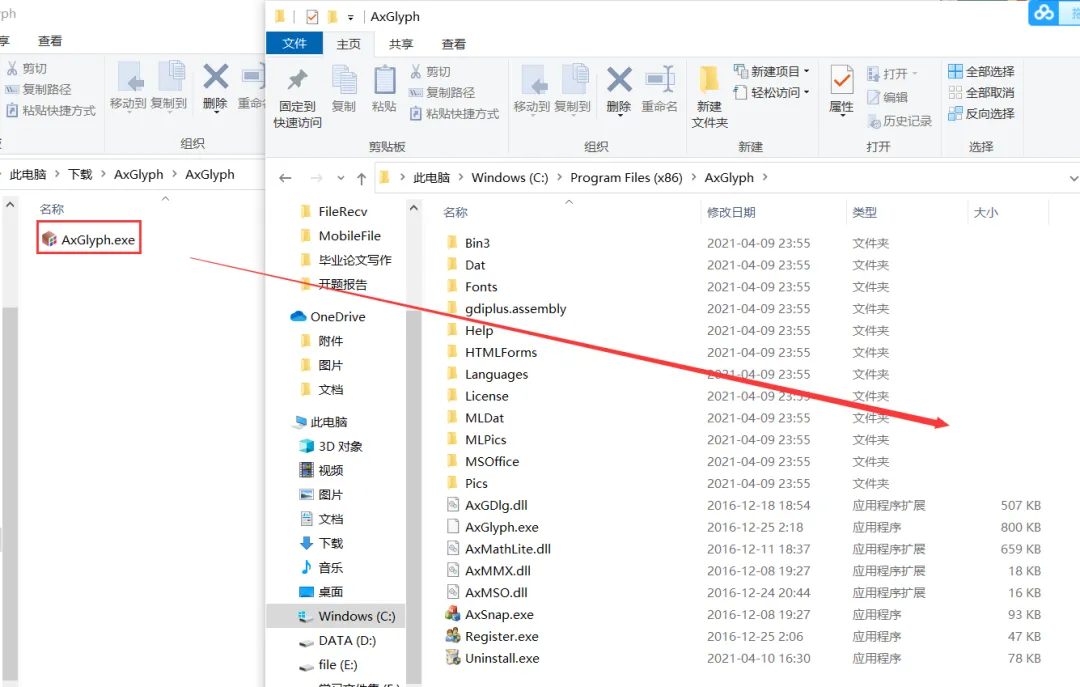Screen dimensions: 1080x687
Task: Select Uninstall.exe in file list
Action: click(492, 658)
